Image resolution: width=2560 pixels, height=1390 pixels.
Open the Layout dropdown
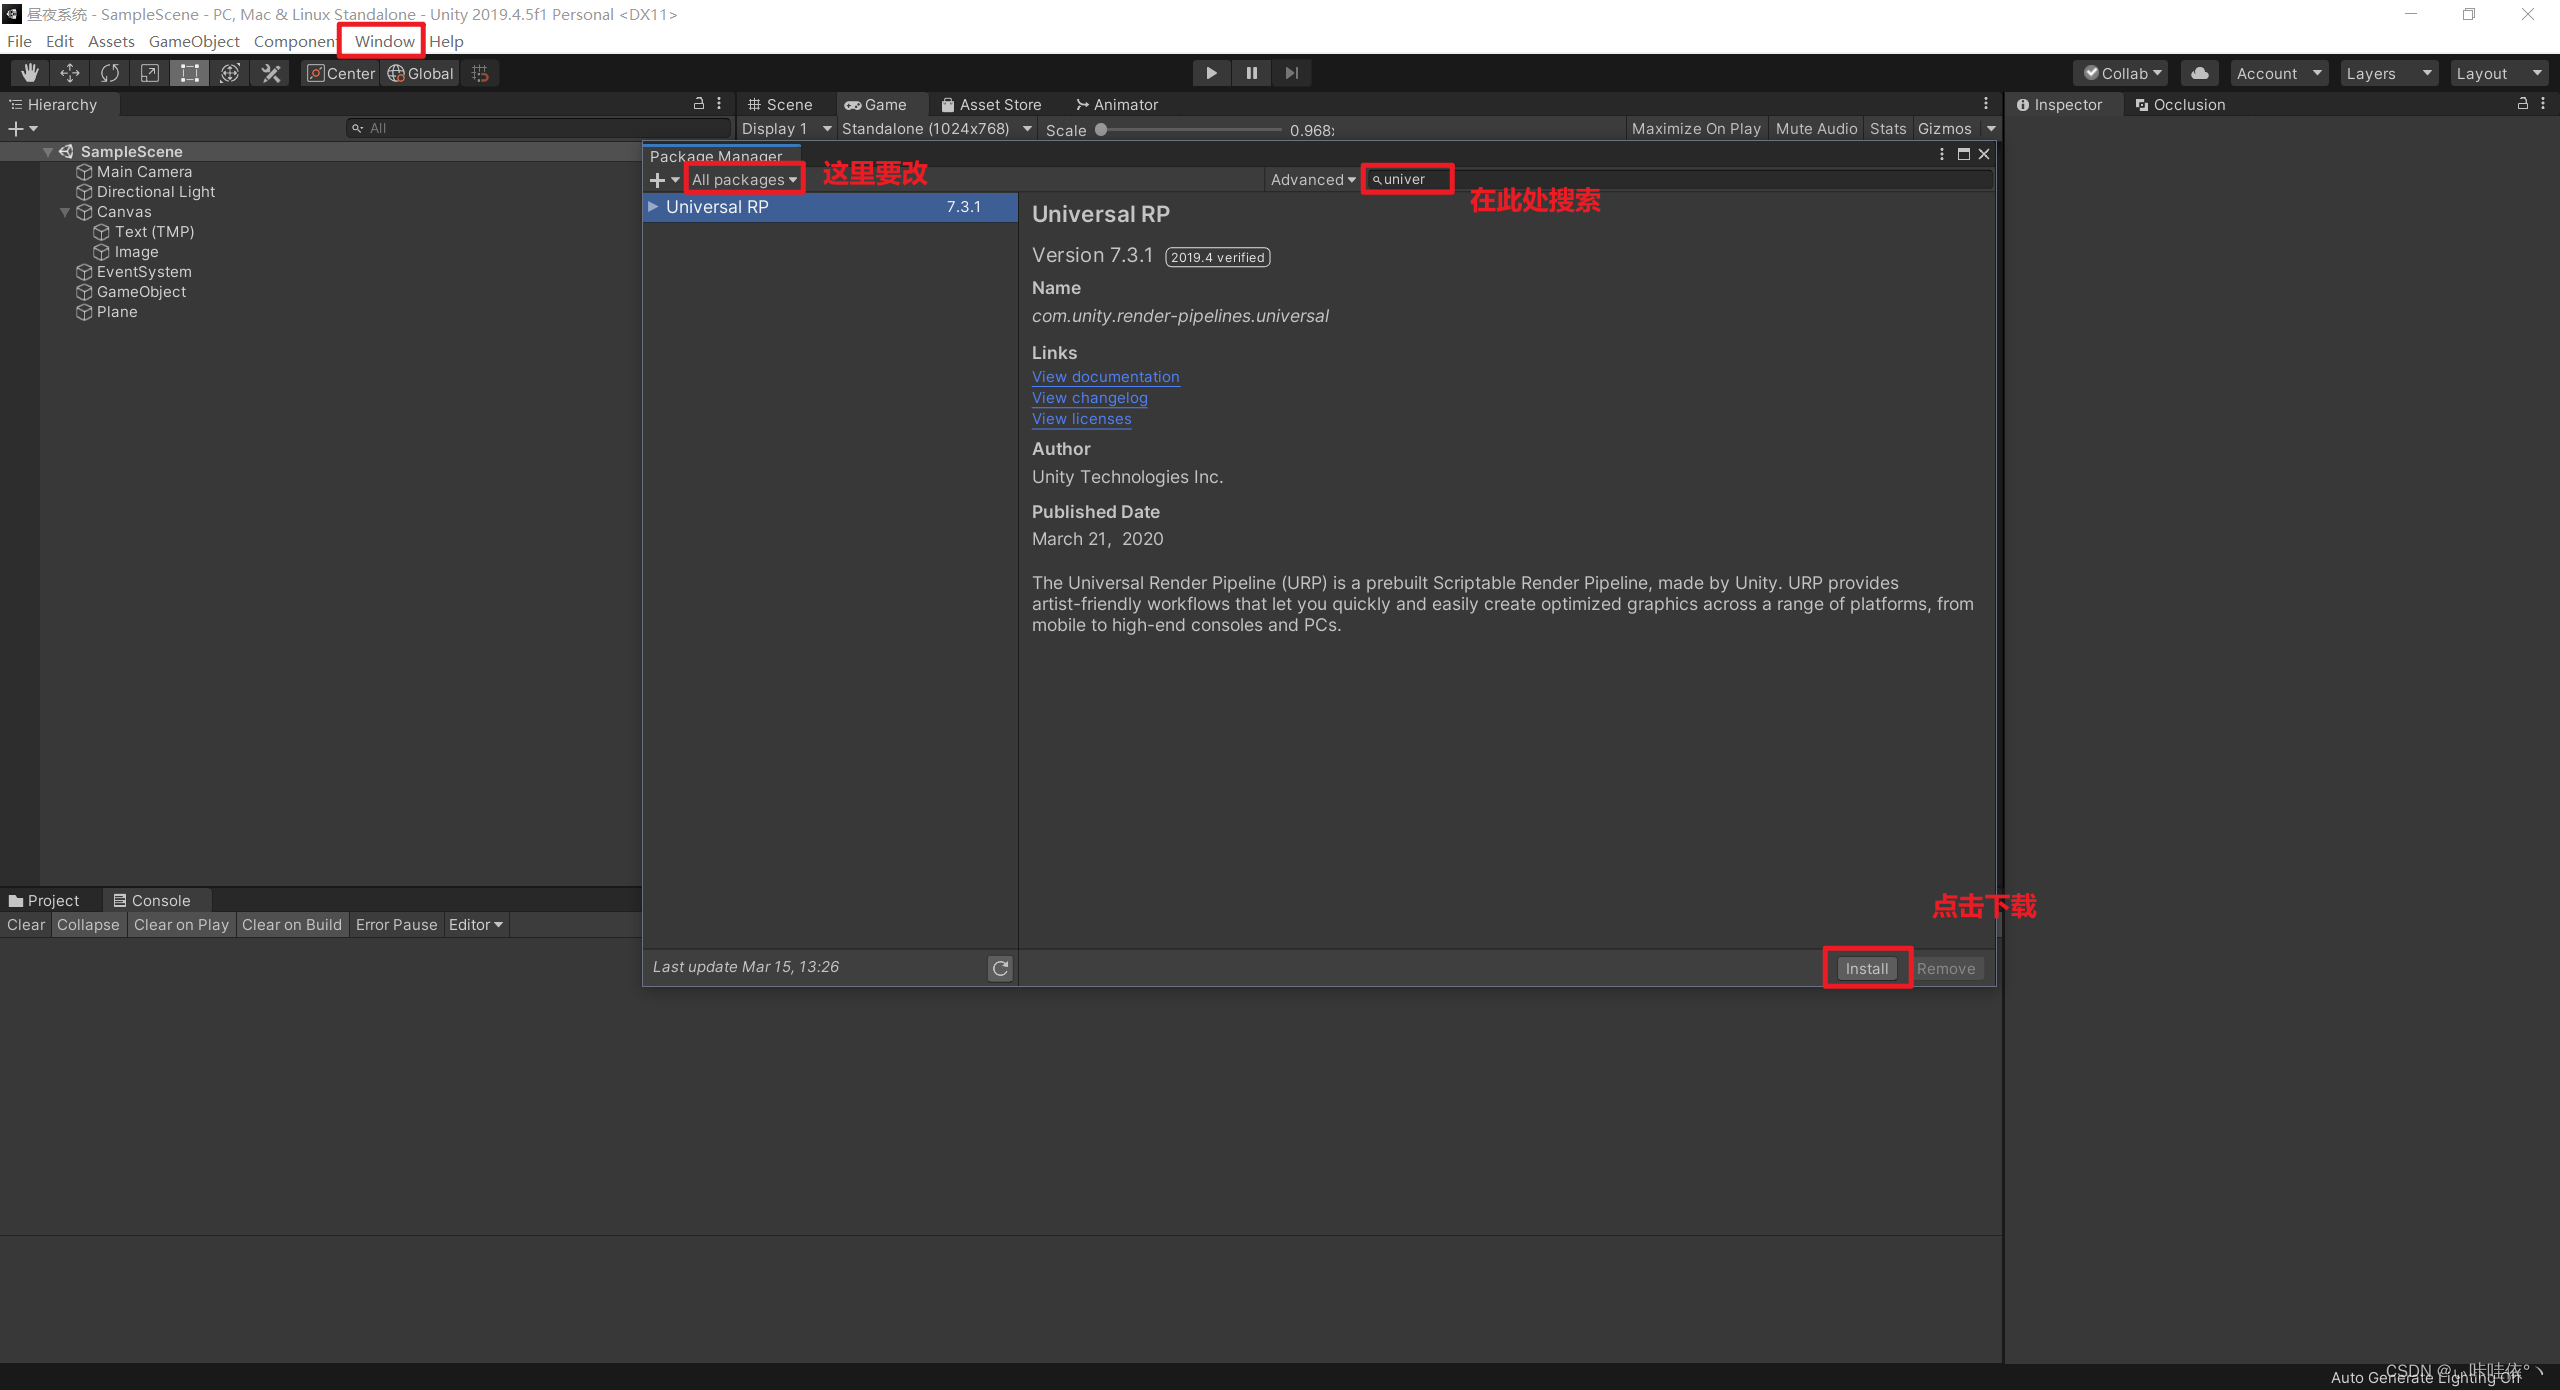(2499, 73)
